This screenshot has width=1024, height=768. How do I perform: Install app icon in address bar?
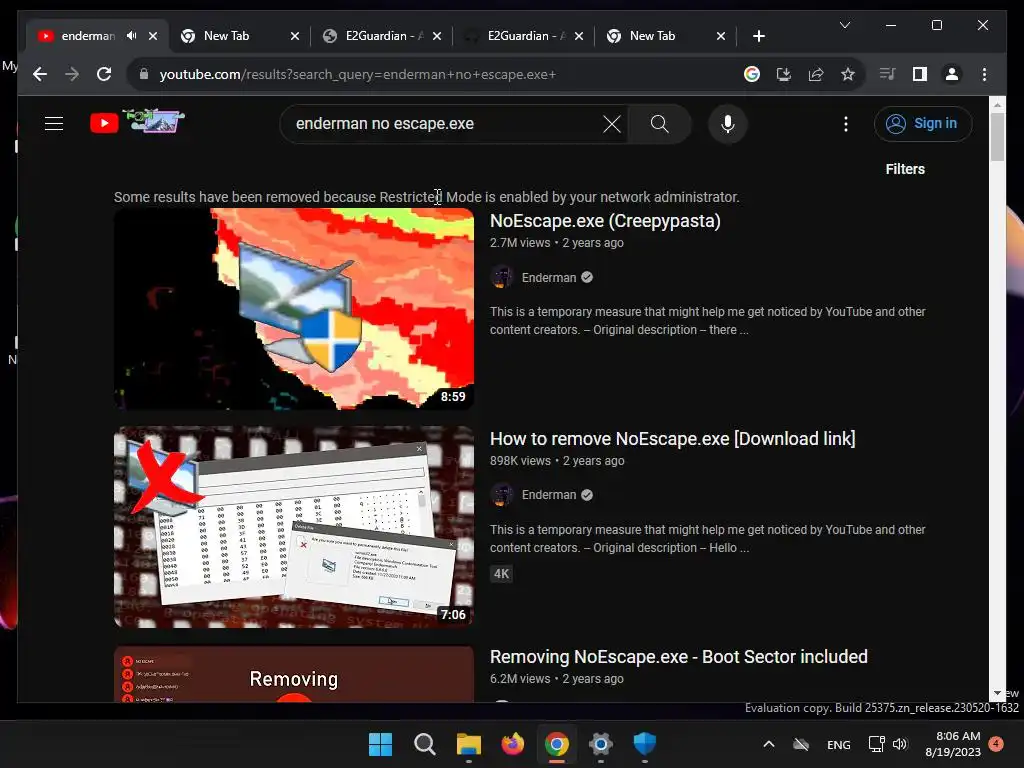[x=784, y=74]
